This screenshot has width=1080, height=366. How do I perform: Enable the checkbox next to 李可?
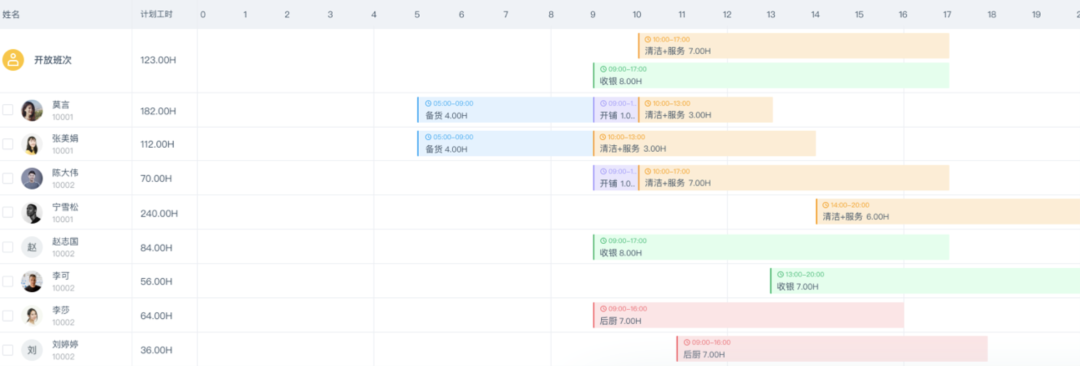(8, 281)
